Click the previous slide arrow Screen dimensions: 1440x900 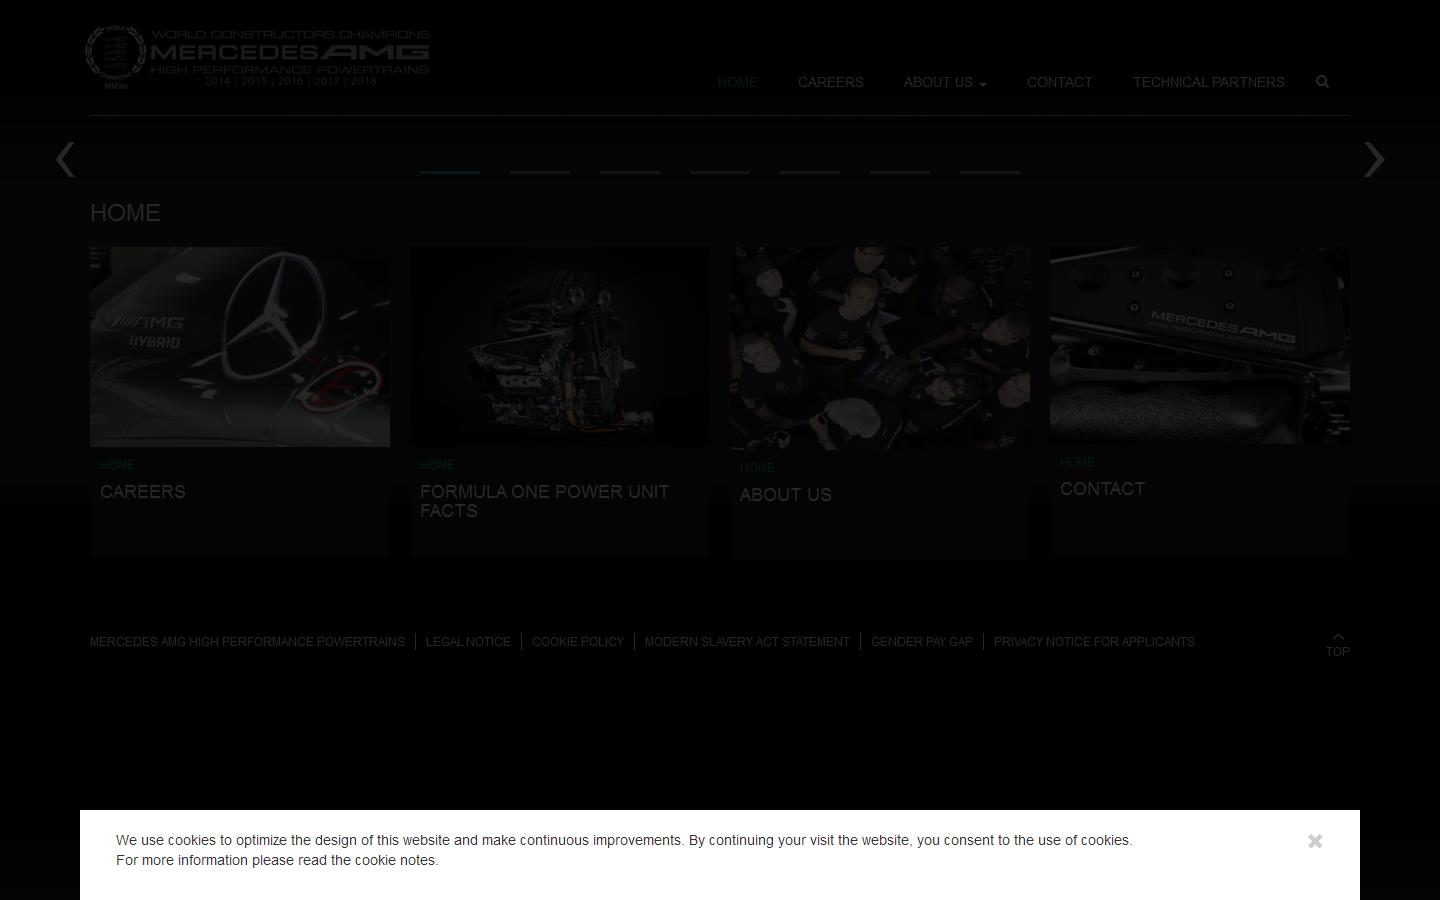pos(64,160)
